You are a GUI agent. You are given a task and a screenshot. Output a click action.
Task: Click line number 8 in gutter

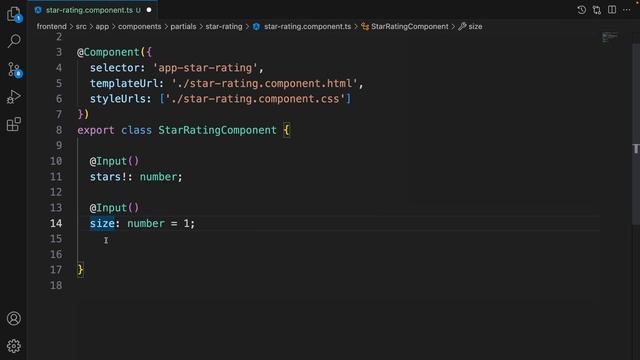click(59, 130)
